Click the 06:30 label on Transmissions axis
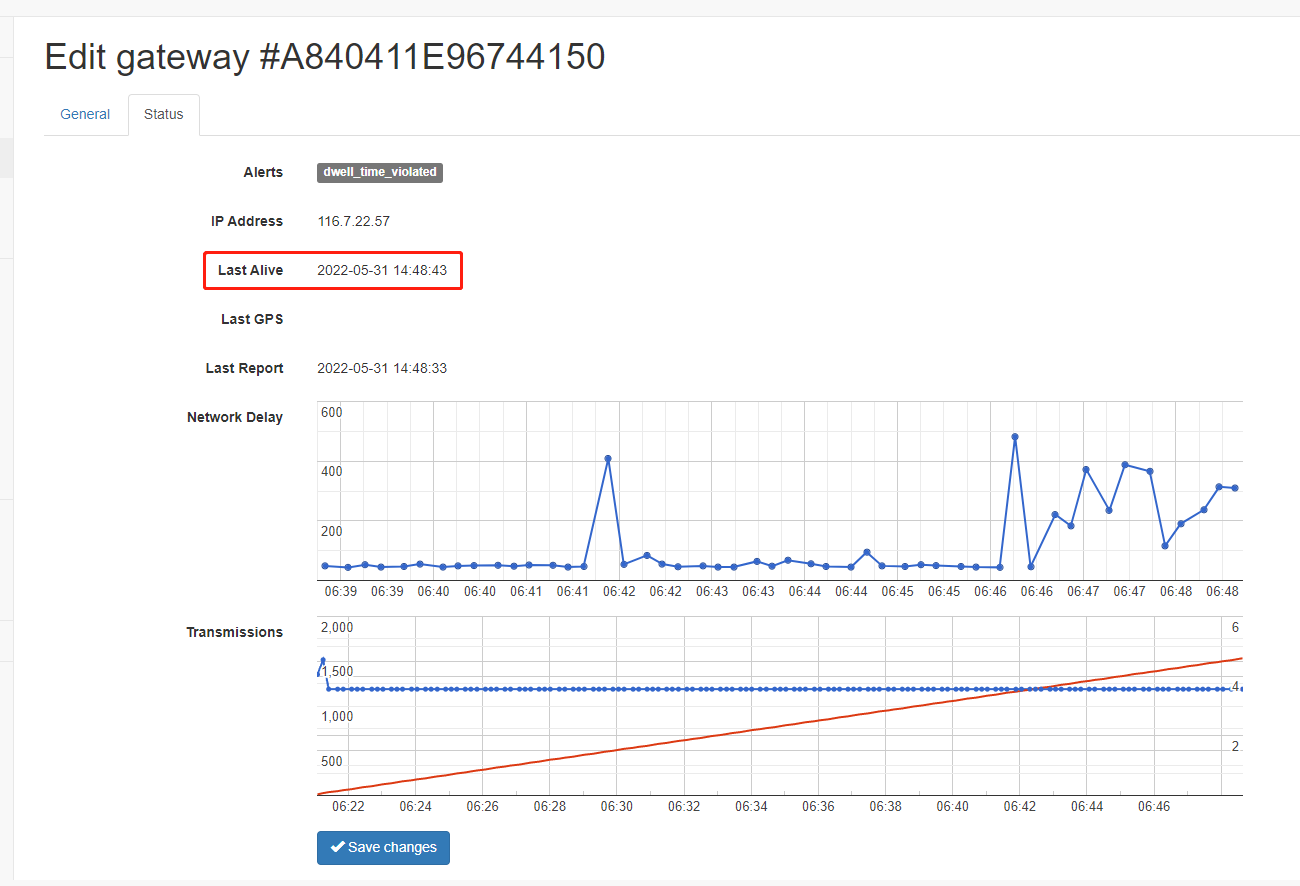This screenshot has width=1300, height=886. [617, 805]
